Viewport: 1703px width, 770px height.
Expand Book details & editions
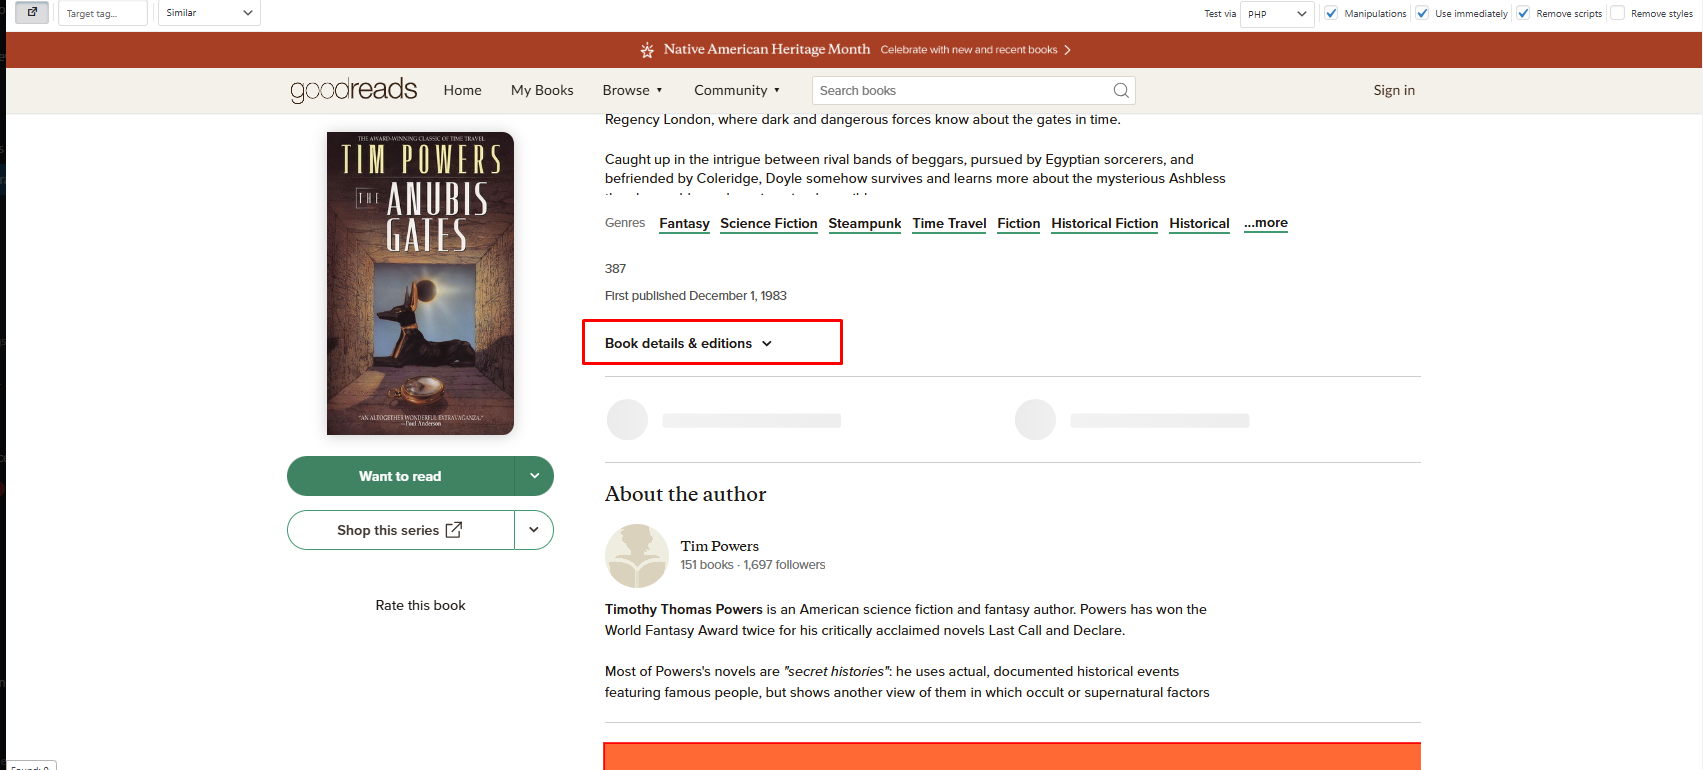pos(689,343)
